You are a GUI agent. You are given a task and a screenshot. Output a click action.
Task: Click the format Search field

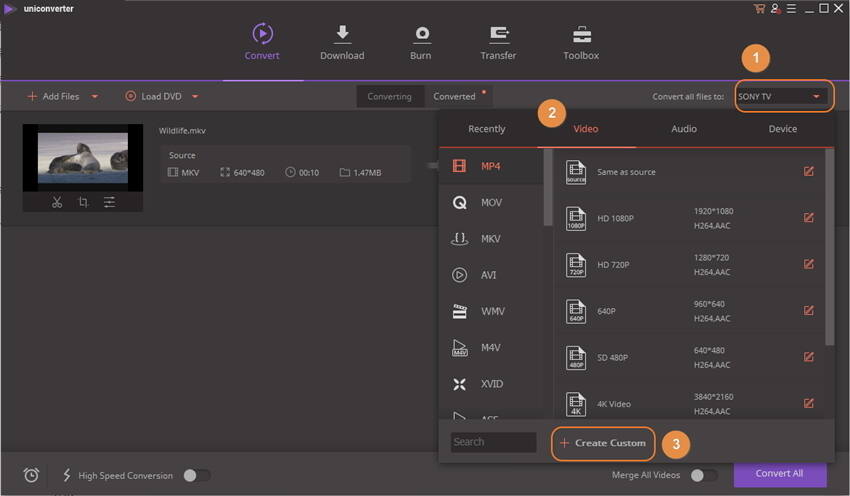tap(493, 442)
